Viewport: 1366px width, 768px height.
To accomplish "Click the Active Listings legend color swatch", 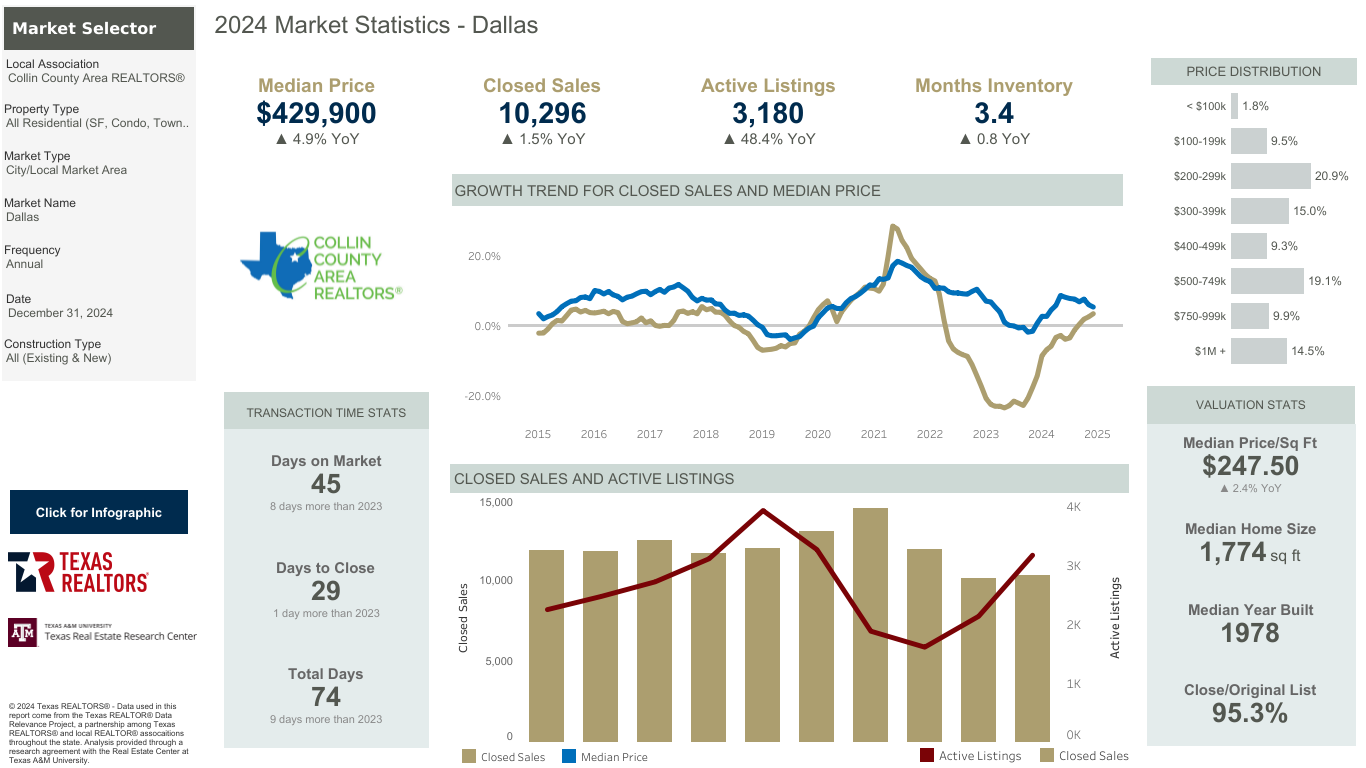I will [x=926, y=756].
